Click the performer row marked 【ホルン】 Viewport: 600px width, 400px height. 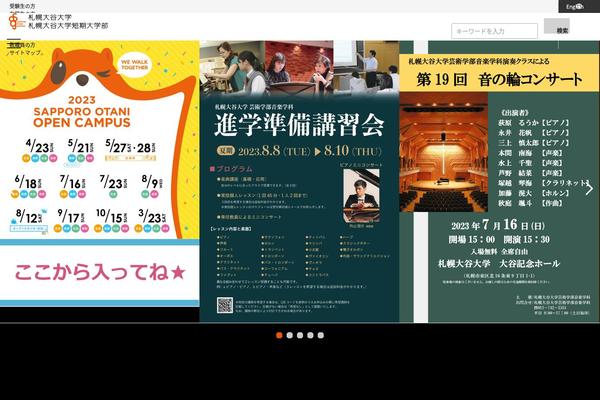533,193
